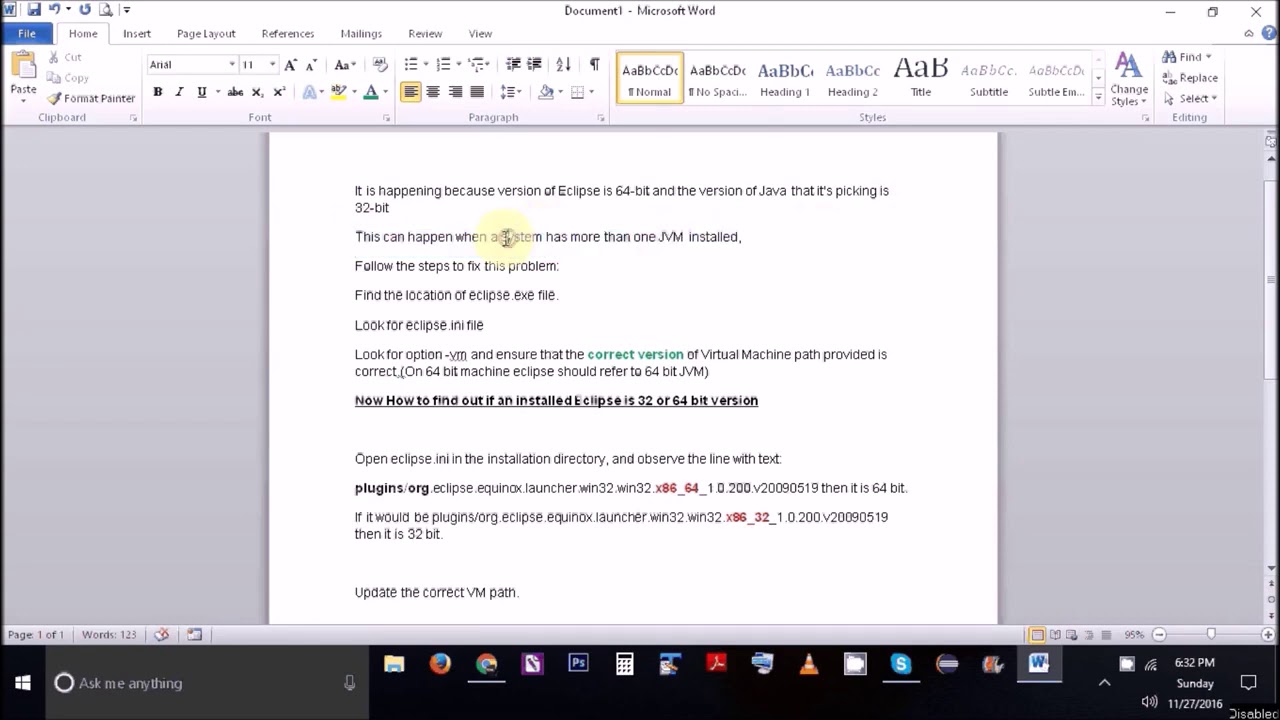Click the Redo icon in Quick Access
The width and height of the screenshot is (1280, 720).
point(85,10)
